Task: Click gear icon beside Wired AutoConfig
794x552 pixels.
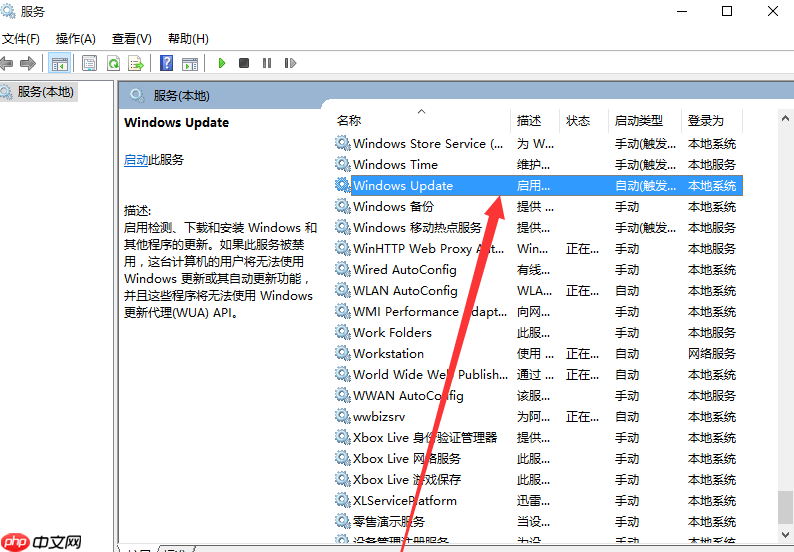Action: click(343, 269)
